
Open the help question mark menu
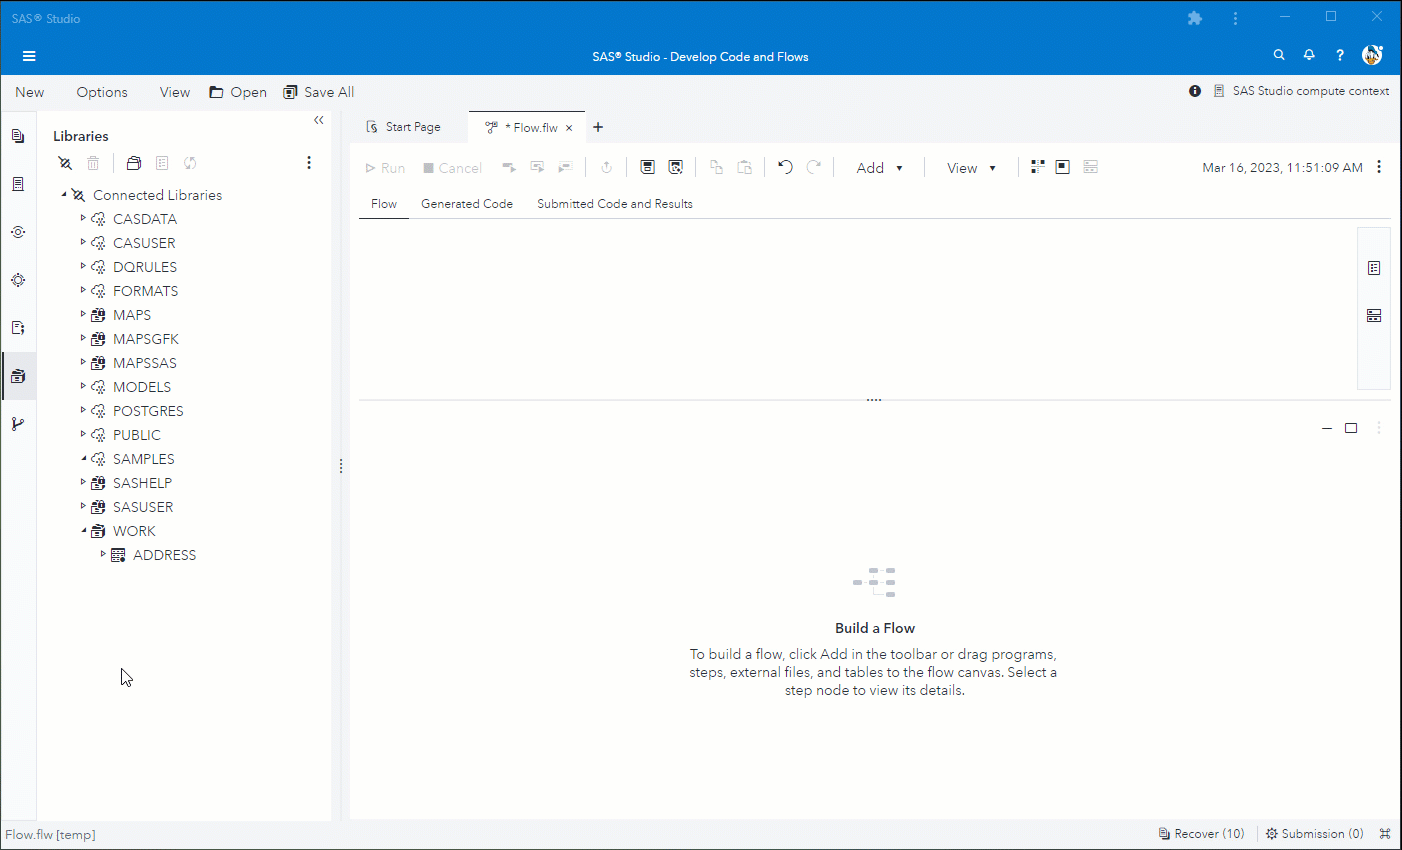[1340, 55]
